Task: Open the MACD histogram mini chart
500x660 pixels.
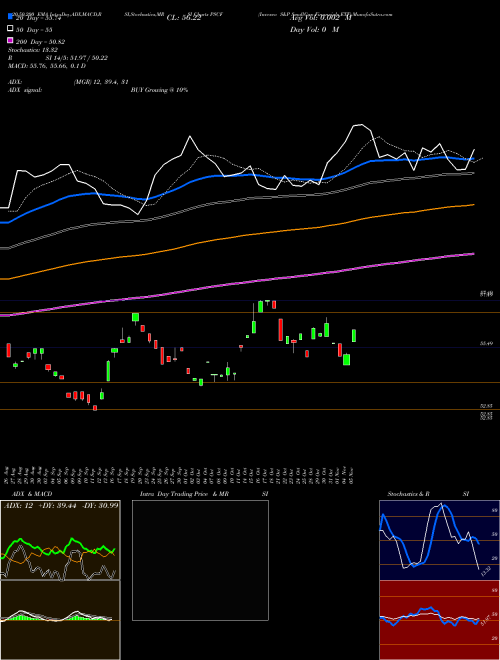Action: pos(60,620)
